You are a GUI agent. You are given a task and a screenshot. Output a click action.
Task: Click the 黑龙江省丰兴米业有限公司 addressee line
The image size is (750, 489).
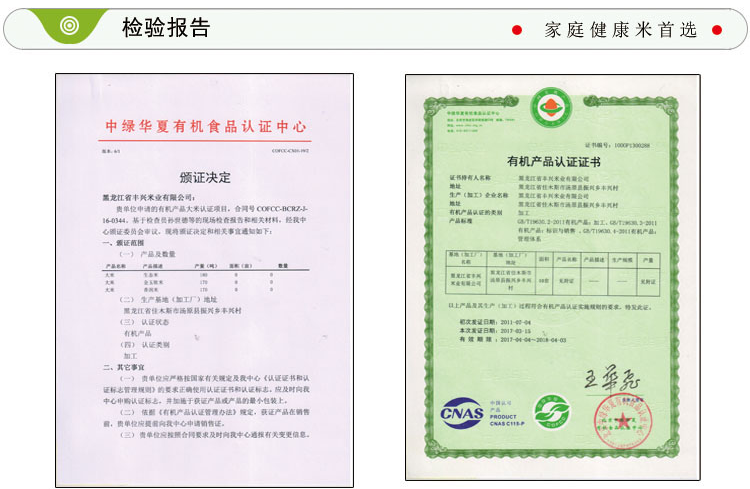pos(149,197)
